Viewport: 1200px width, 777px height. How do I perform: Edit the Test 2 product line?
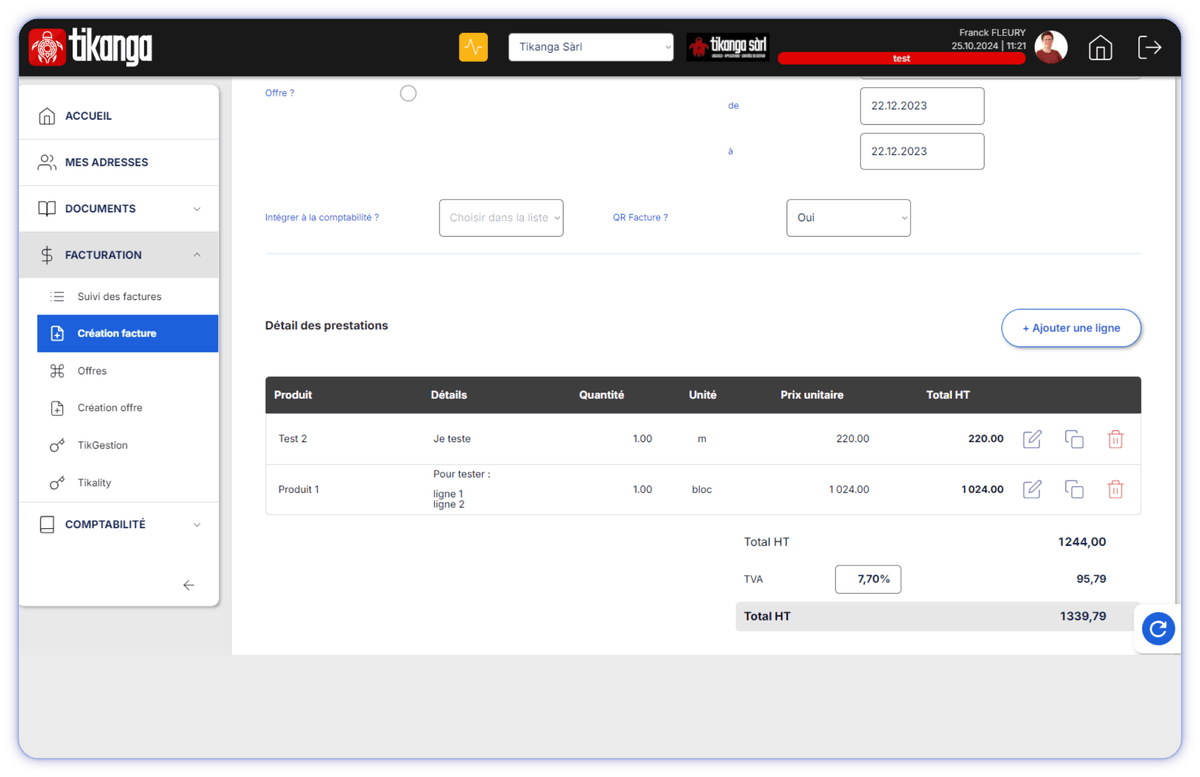coord(1032,439)
